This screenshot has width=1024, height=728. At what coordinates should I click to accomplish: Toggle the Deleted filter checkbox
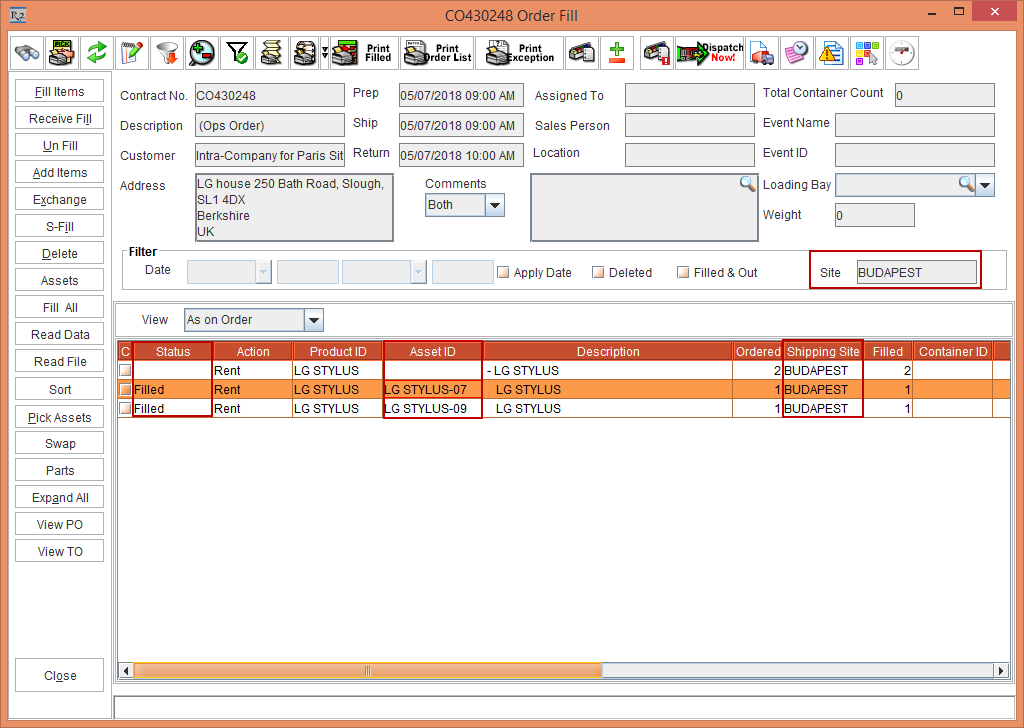[x=598, y=273]
